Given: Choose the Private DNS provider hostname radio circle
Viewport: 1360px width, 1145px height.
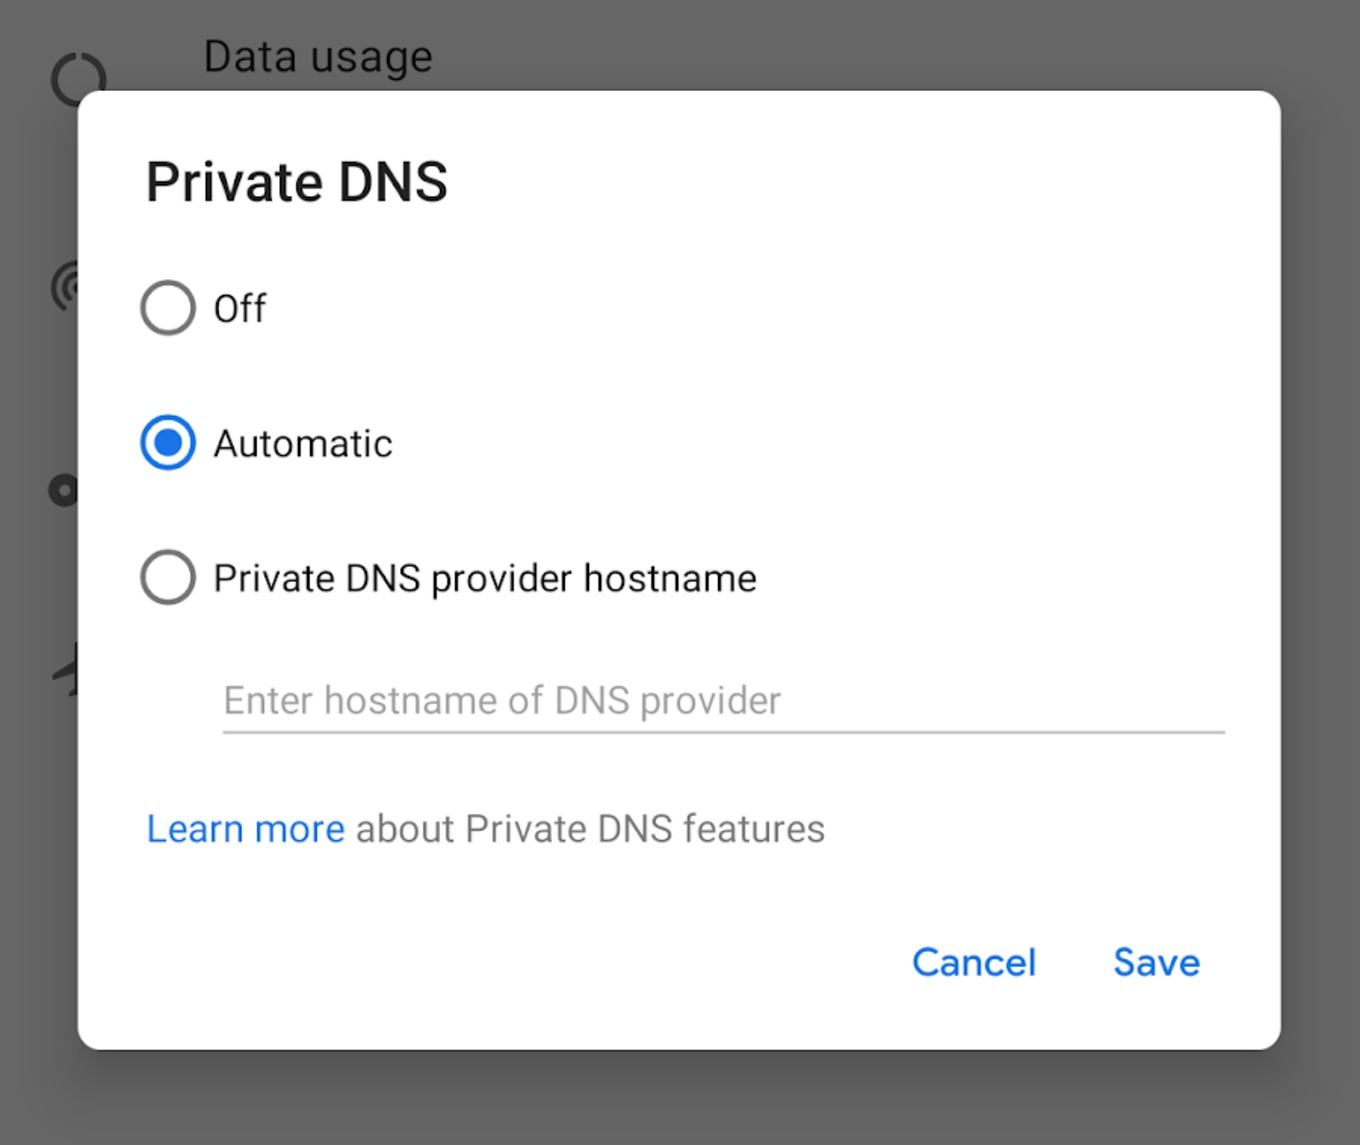Looking at the screenshot, I should point(167,577).
